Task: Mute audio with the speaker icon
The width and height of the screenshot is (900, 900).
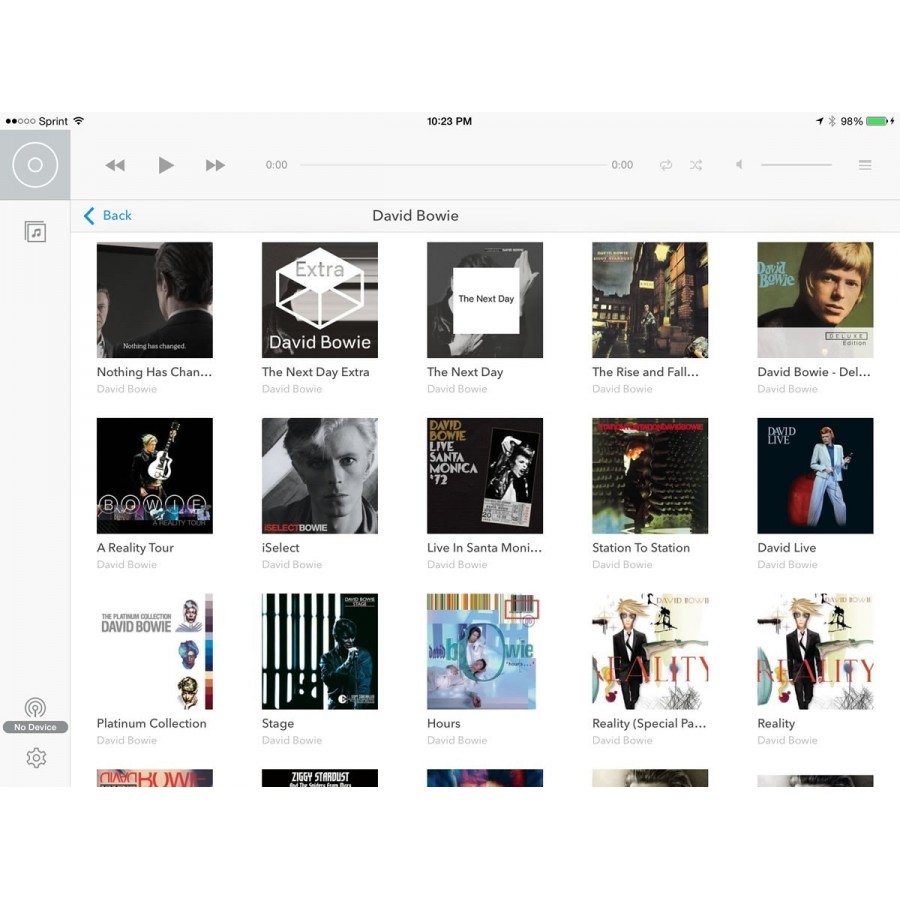Action: 739,165
